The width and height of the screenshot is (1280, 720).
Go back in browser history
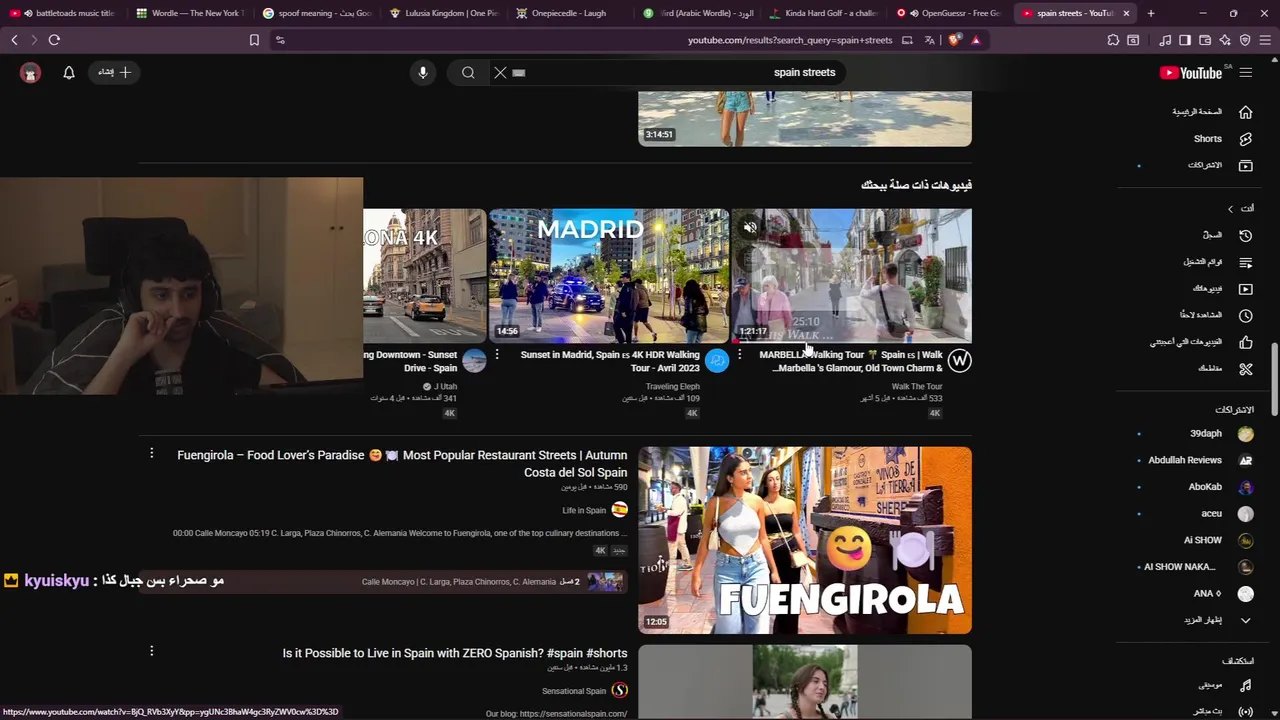14,40
